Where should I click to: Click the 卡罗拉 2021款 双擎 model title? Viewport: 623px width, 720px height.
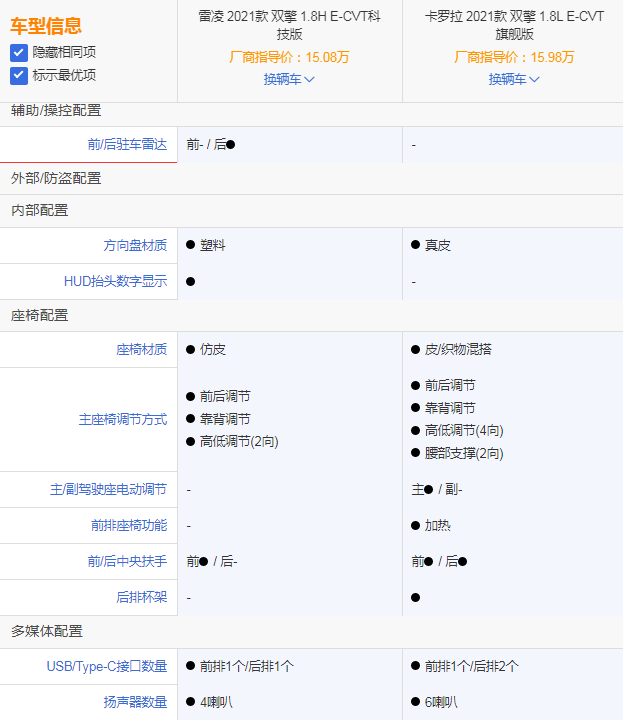(514, 25)
